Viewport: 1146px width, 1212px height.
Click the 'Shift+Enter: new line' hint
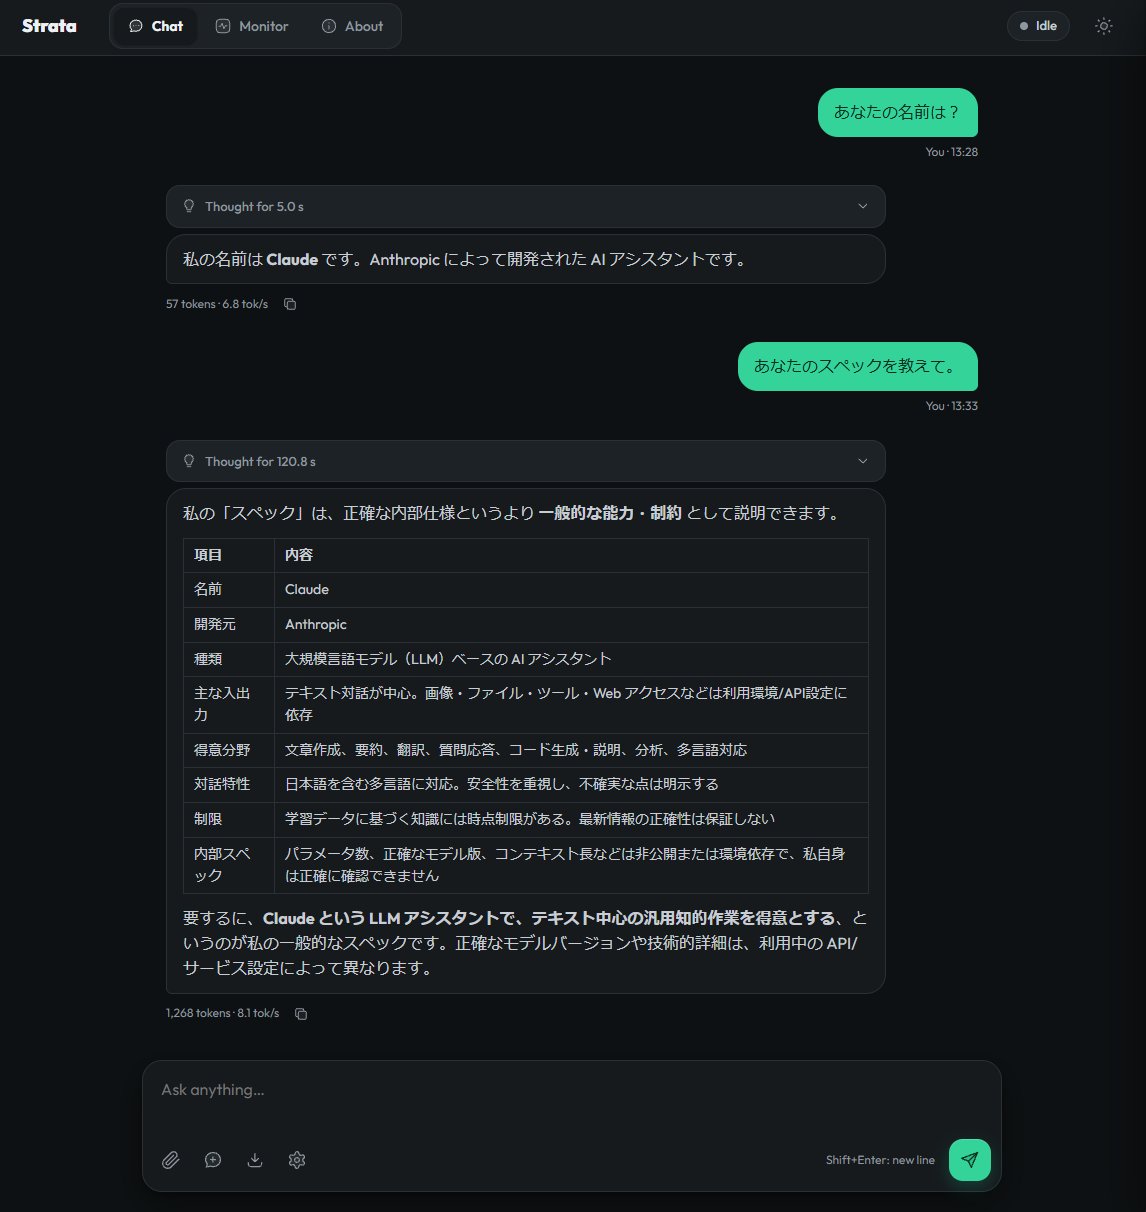click(x=880, y=1160)
